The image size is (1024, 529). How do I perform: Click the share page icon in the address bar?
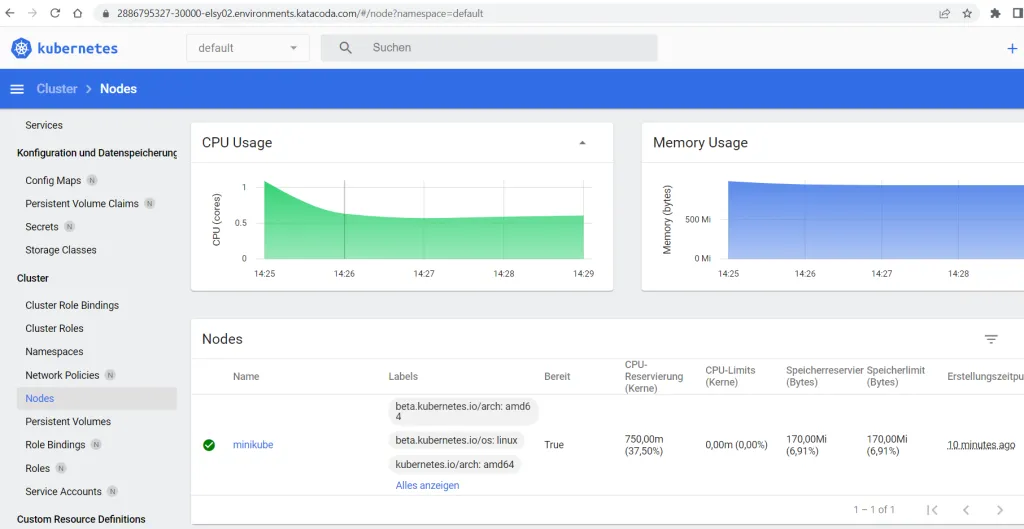pos(944,13)
